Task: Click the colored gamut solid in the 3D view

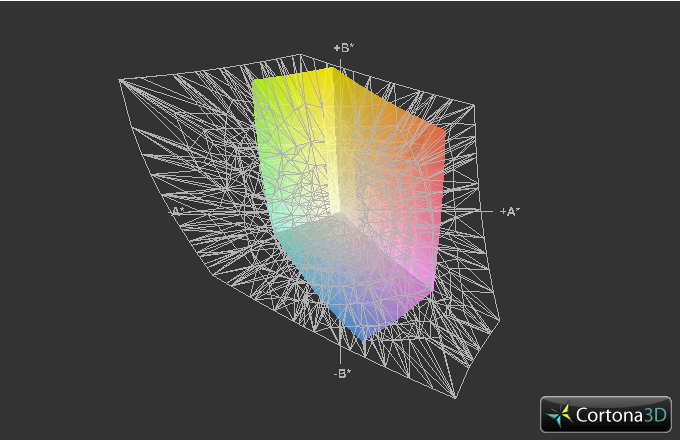Action: pyautogui.click(x=349, y=204)
